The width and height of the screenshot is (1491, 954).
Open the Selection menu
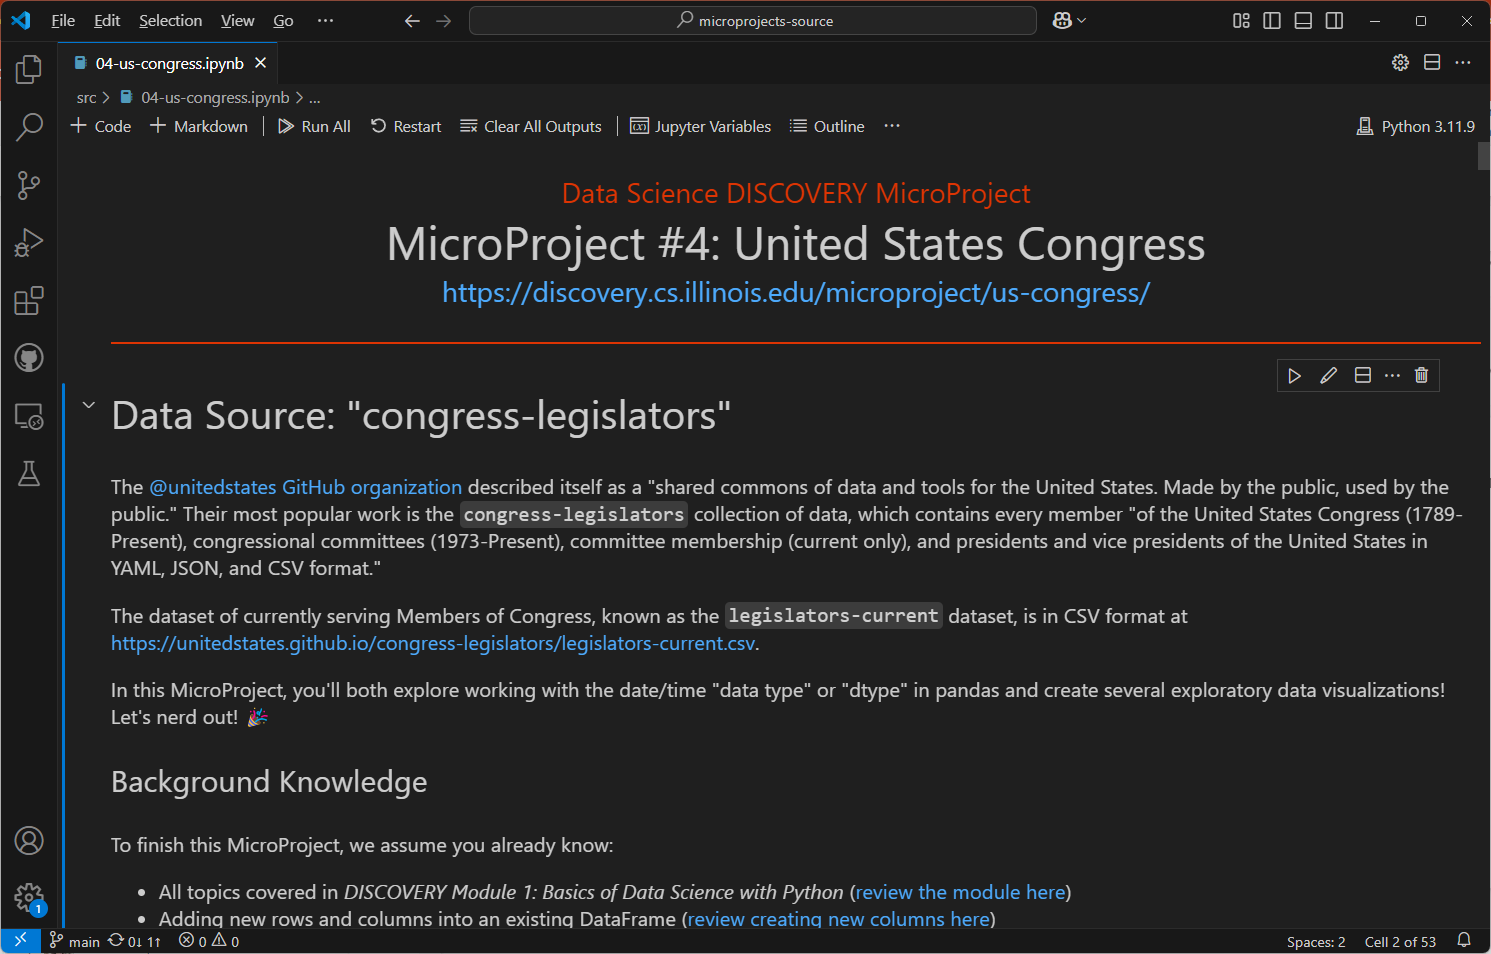170,21
